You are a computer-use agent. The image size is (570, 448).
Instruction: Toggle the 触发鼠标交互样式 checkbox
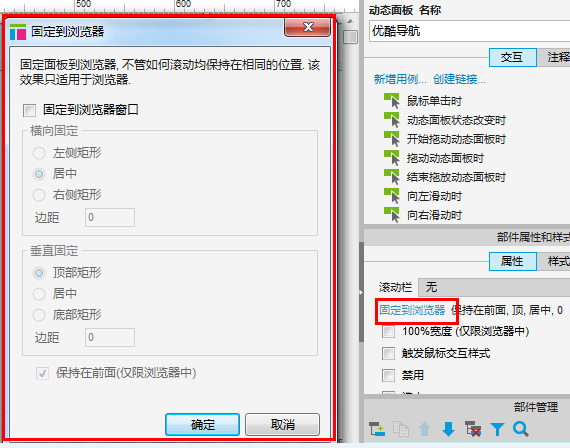[x=389, y=353]
